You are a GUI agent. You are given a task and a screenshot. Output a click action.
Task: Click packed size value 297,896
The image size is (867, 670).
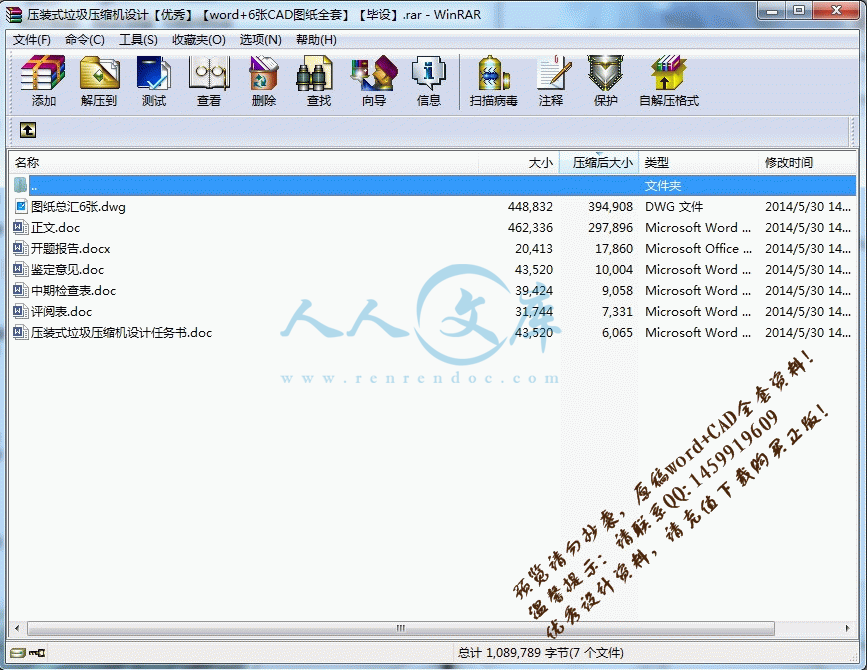(610, 228)
